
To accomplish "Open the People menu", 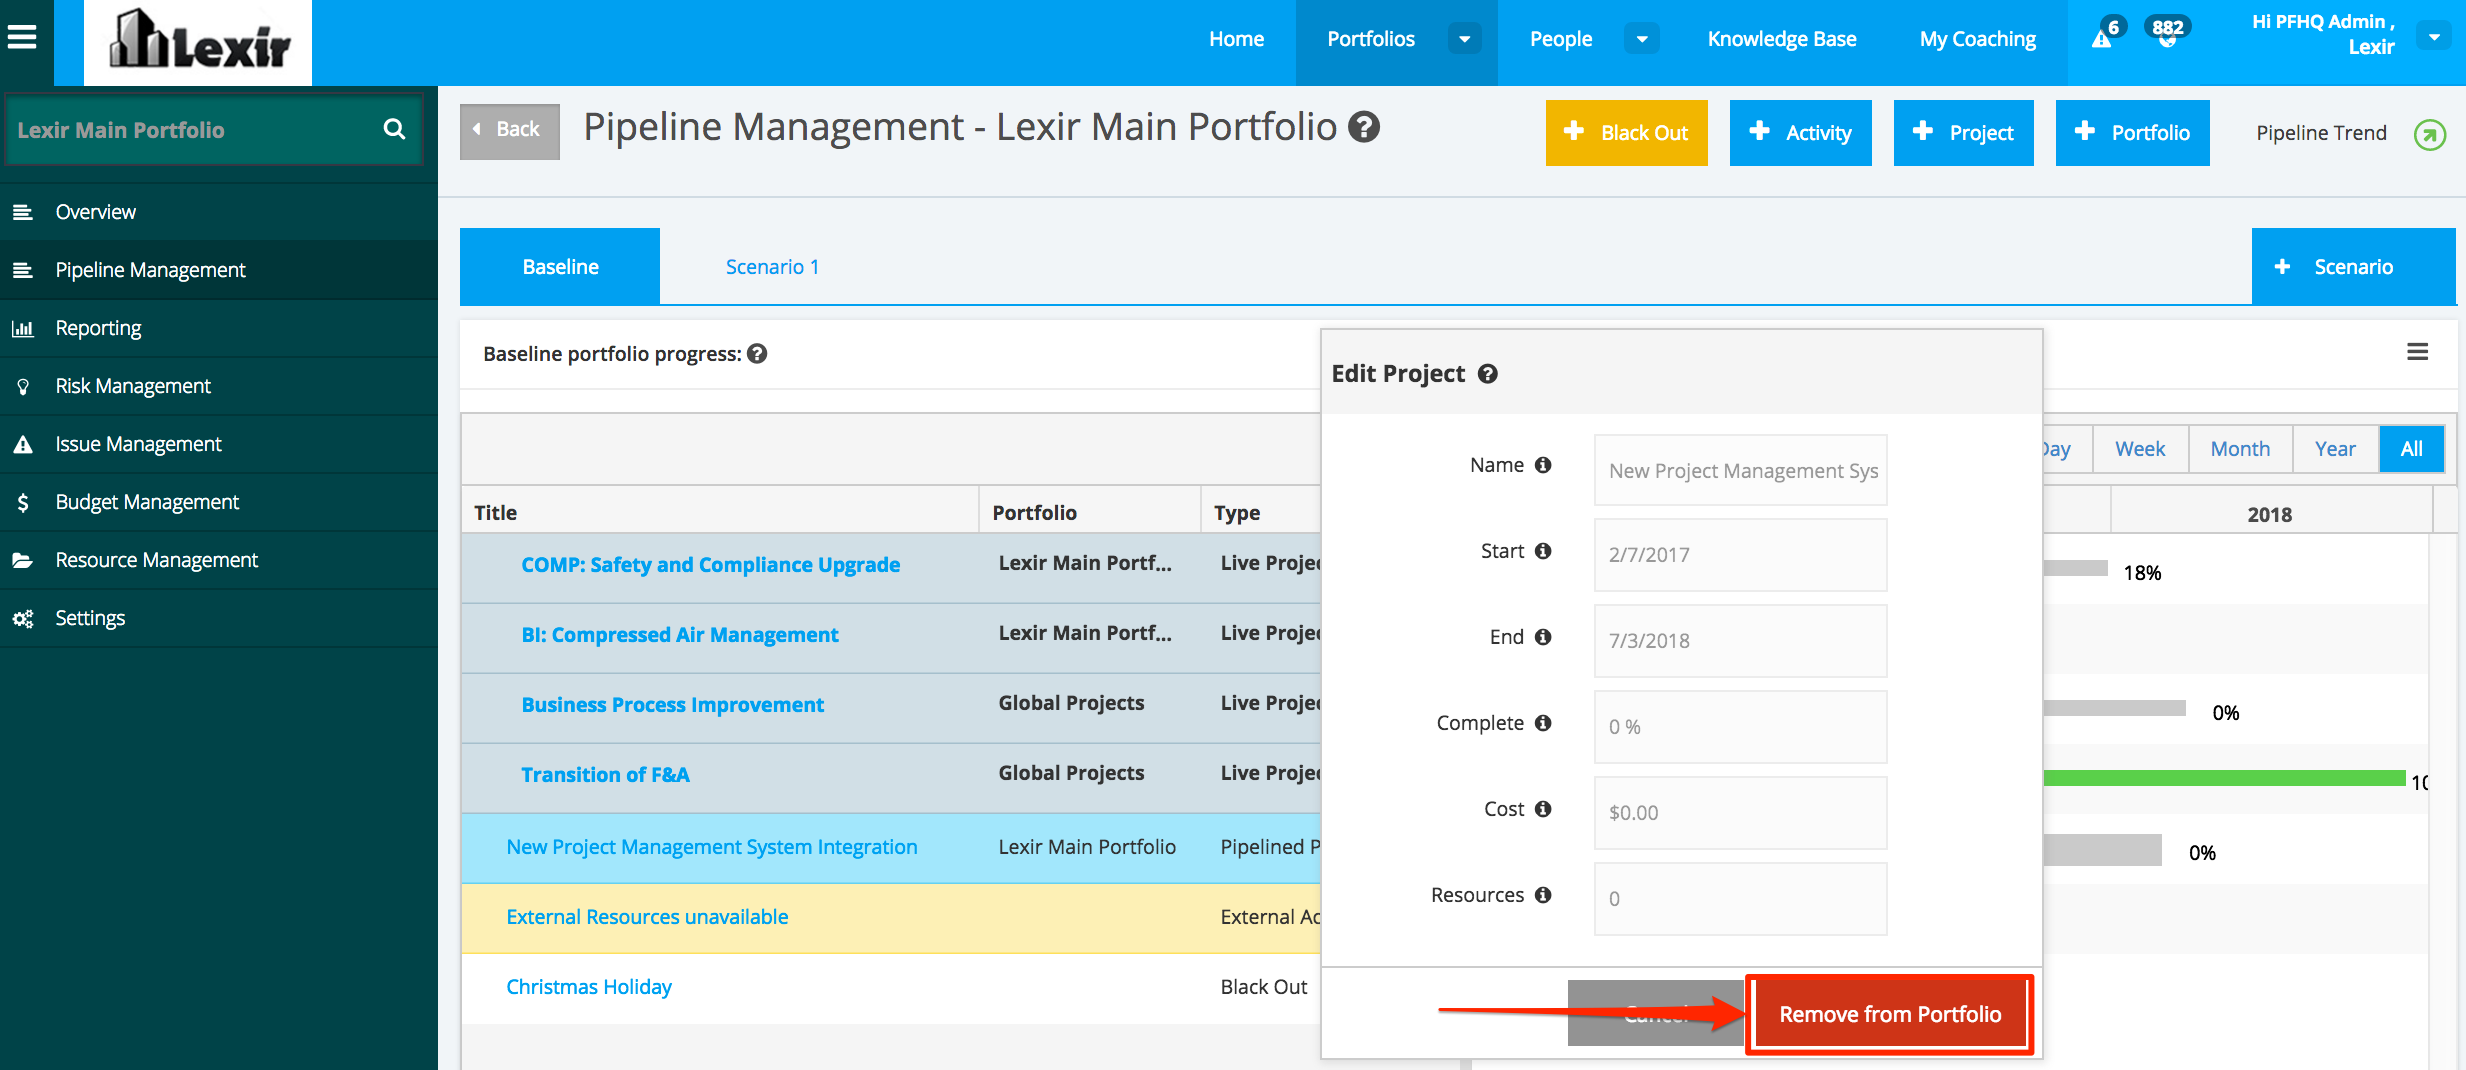I will (x=1561, y=39).
